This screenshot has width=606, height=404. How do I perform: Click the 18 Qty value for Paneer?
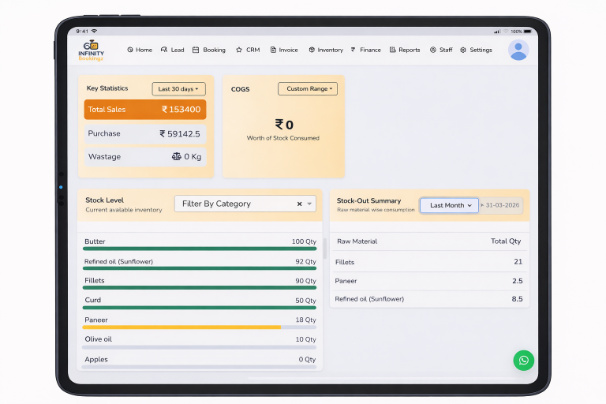click(306, 320)
